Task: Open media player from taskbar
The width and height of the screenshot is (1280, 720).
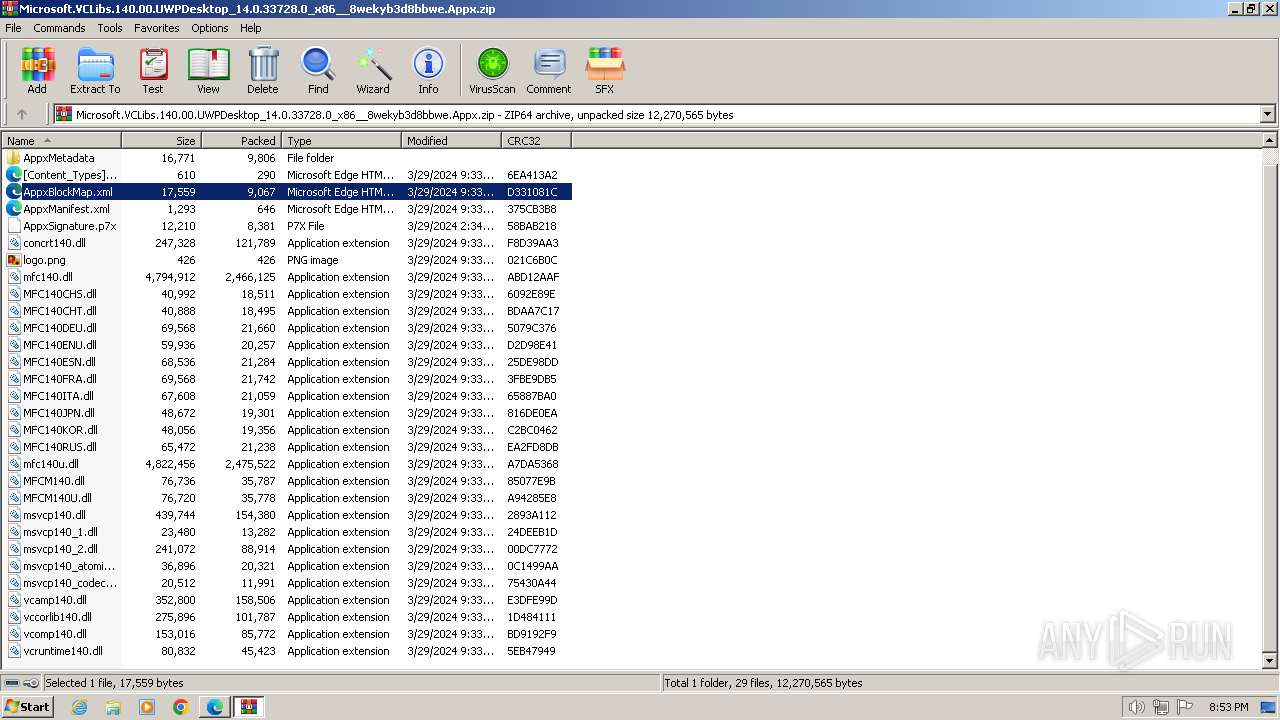Action: tap(147, 707)
